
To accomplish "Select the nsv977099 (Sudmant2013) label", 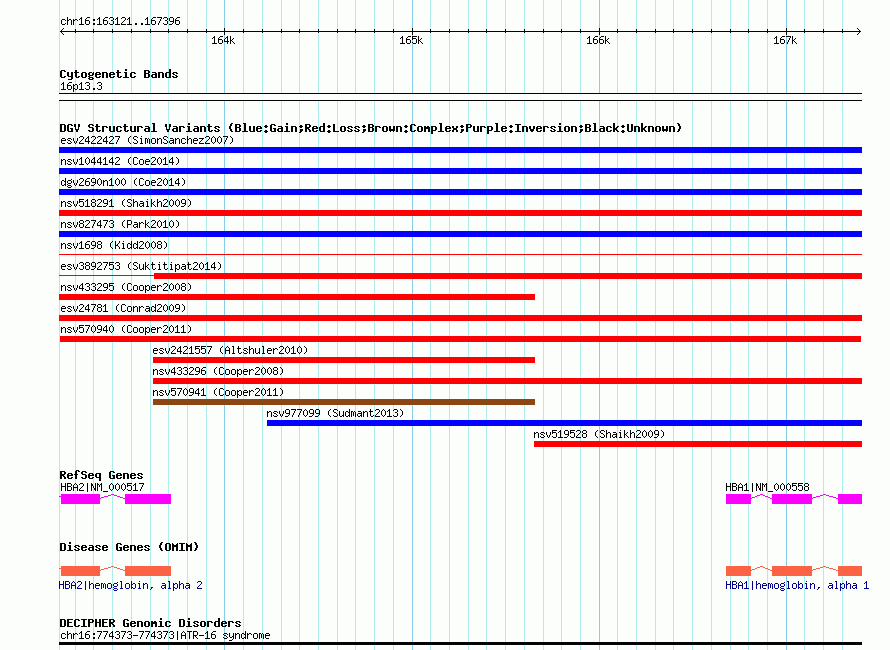I will [x=335, y=413].
